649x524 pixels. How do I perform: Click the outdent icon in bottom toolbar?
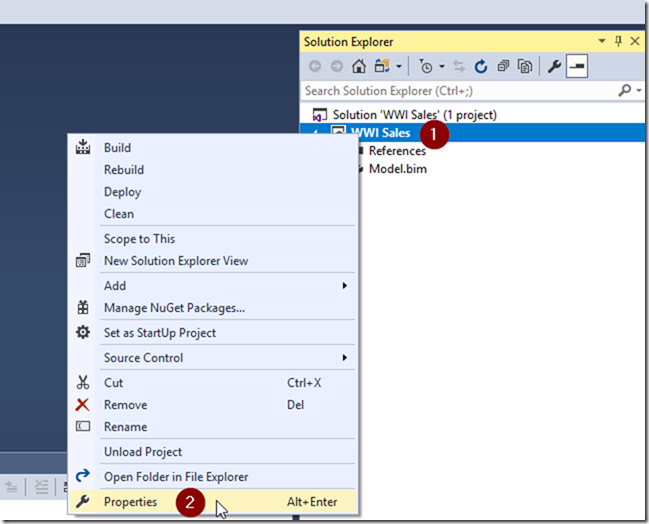11,486
